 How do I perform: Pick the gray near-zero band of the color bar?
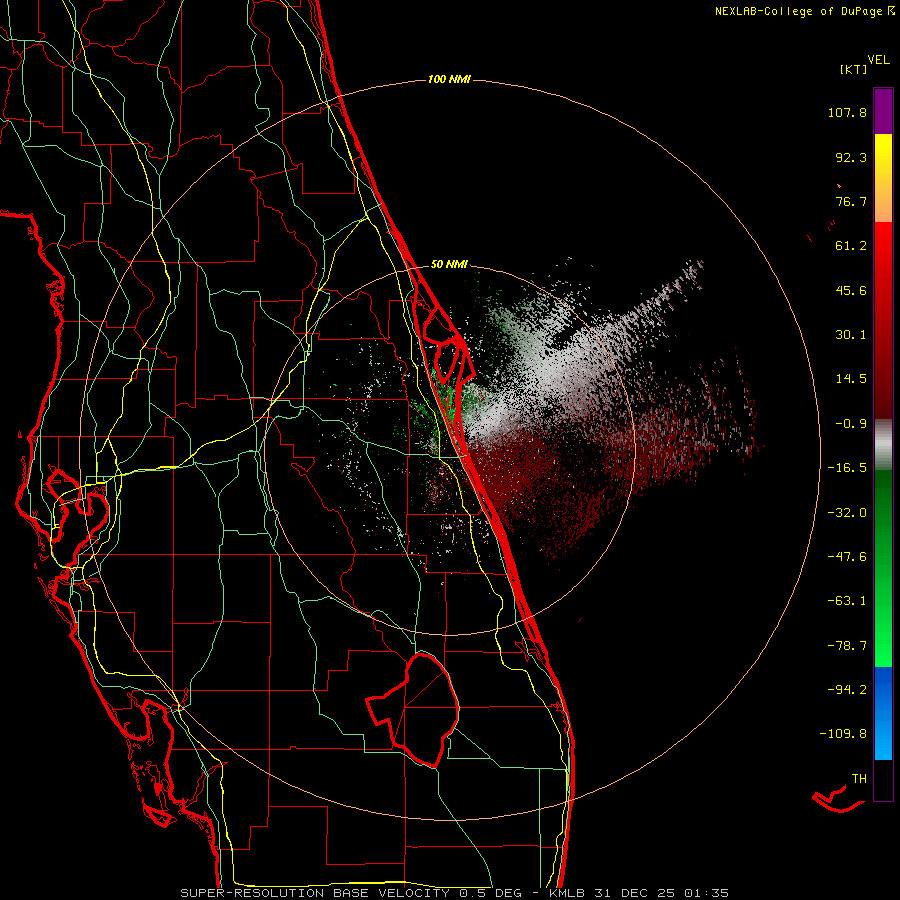(x=883, y=444)
